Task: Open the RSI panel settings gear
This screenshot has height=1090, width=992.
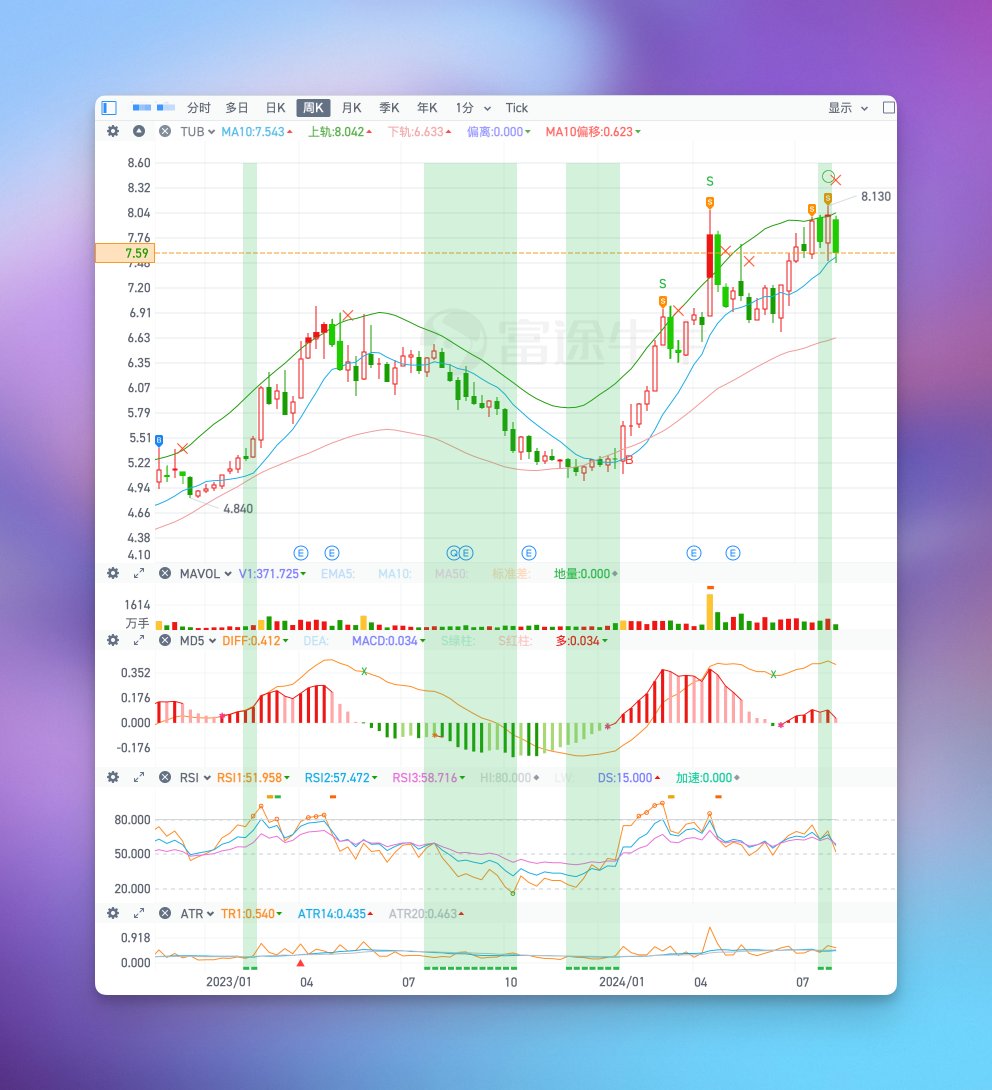Action: click(x=113, y=777)
